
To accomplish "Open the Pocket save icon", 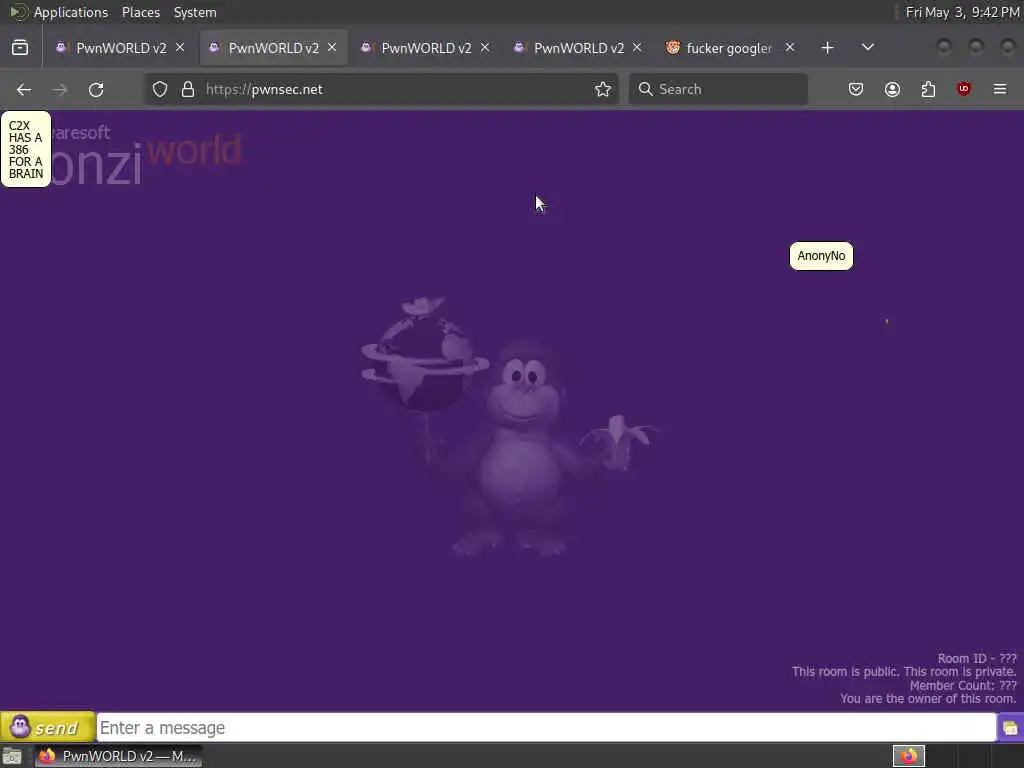I will (856, 89).
